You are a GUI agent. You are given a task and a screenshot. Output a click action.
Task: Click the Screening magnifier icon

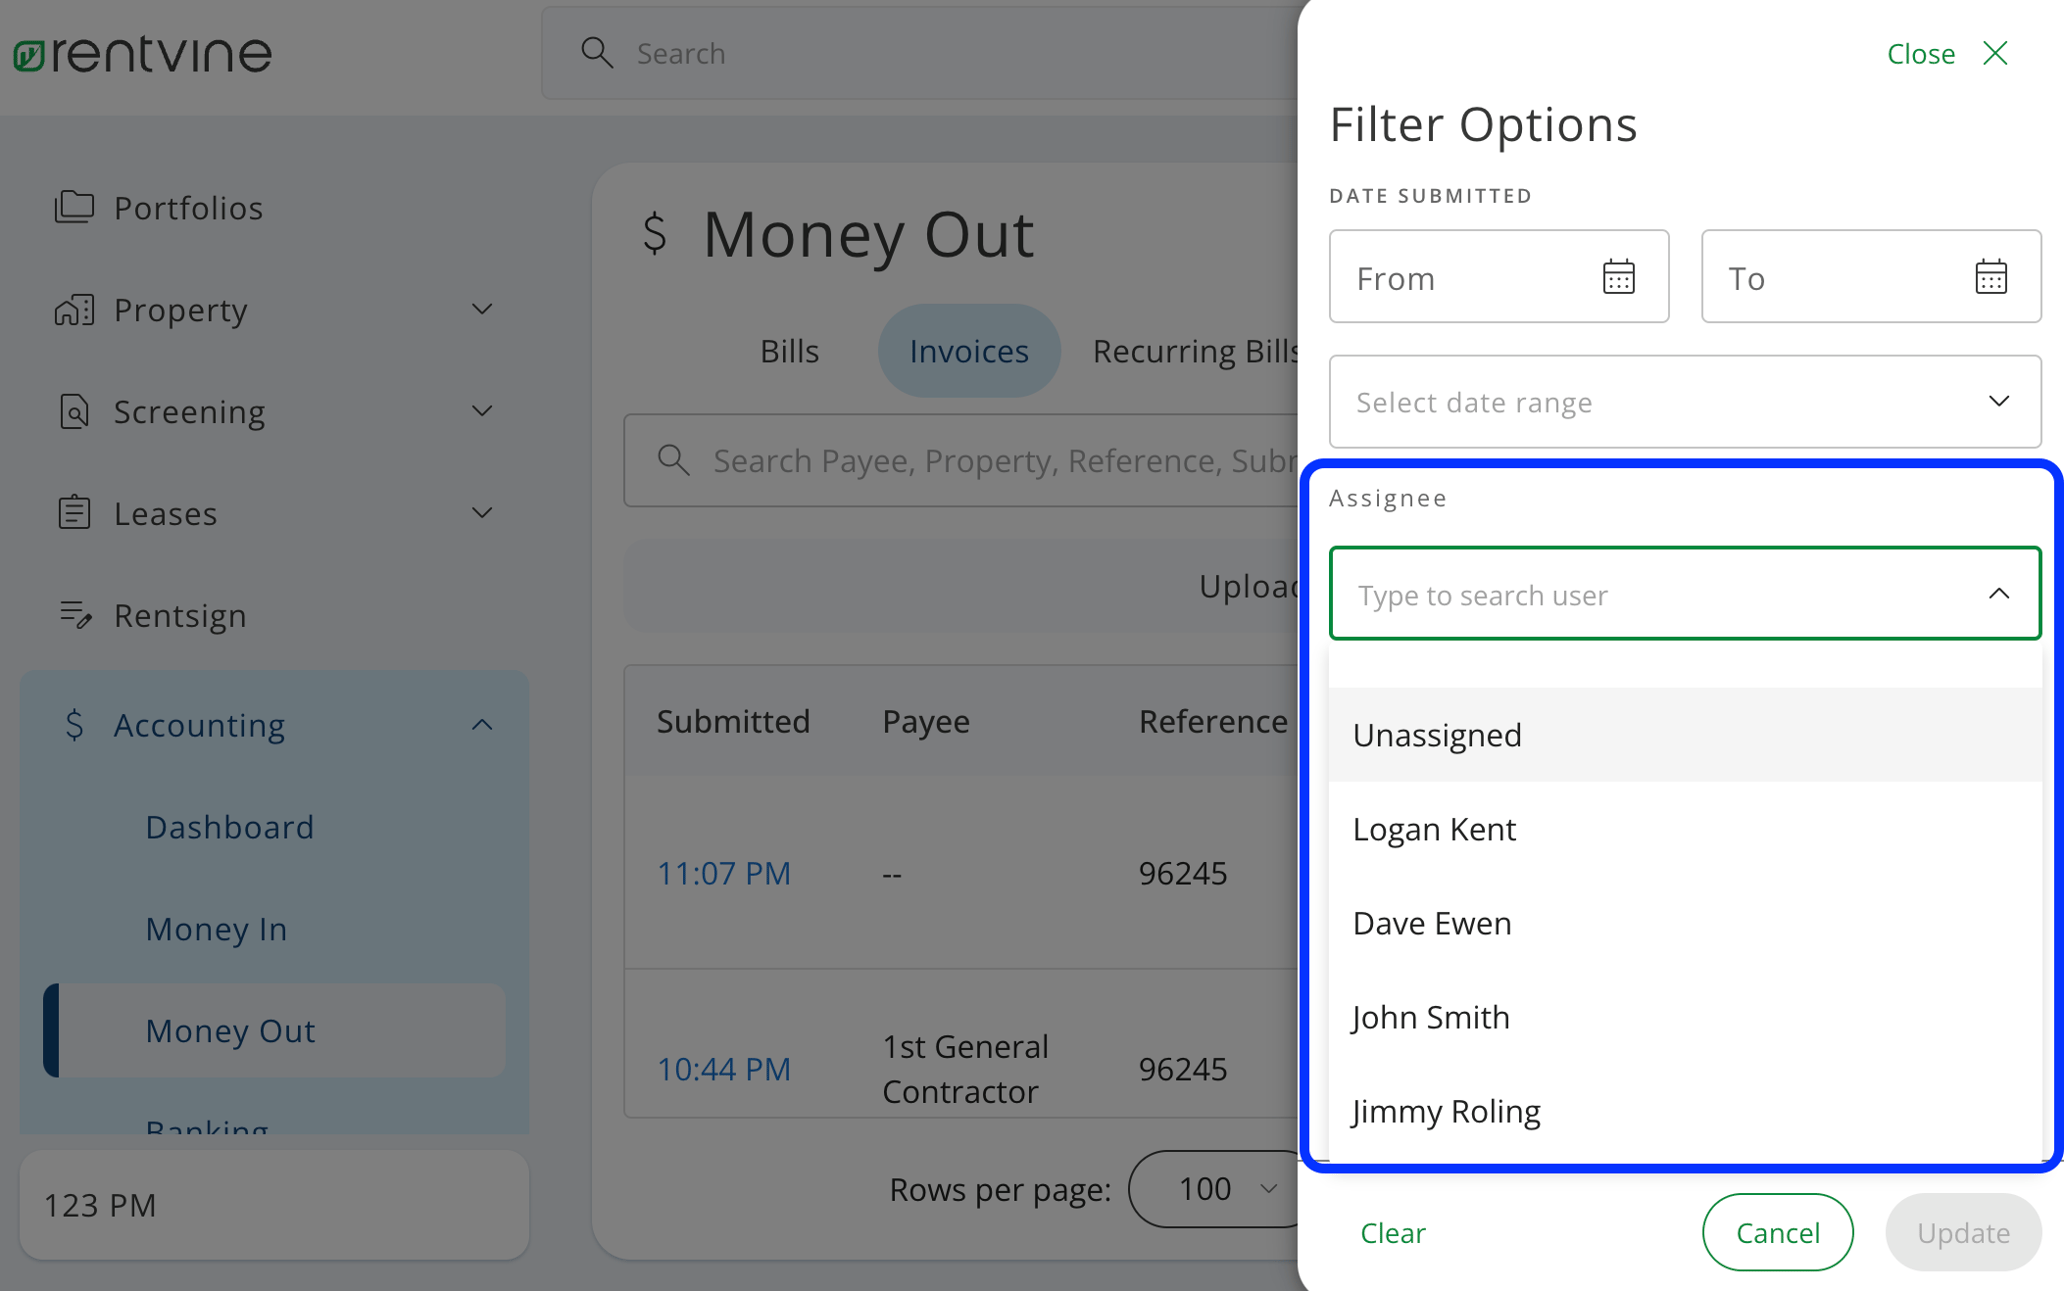coord(74,411)
